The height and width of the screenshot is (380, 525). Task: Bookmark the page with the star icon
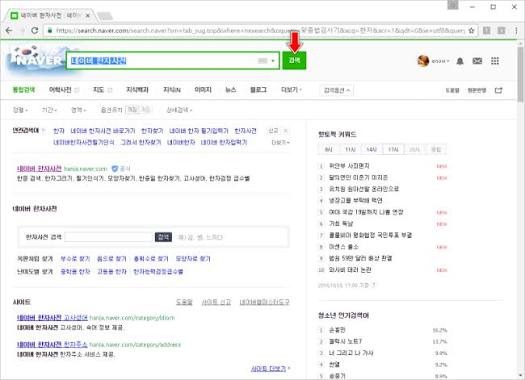(471, 30)
